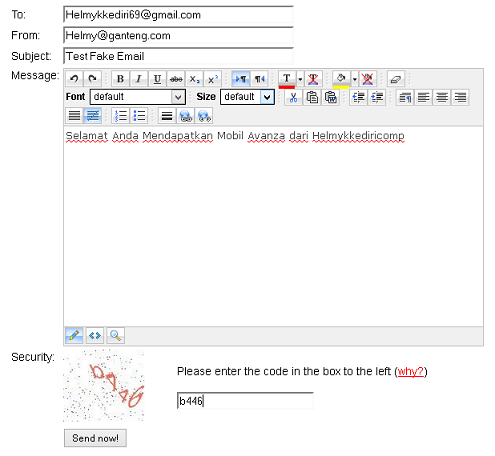Image resolution: width=495 pixels, height=456 pixels.
Task: Insert a numbered list
Action: (120, 116)
